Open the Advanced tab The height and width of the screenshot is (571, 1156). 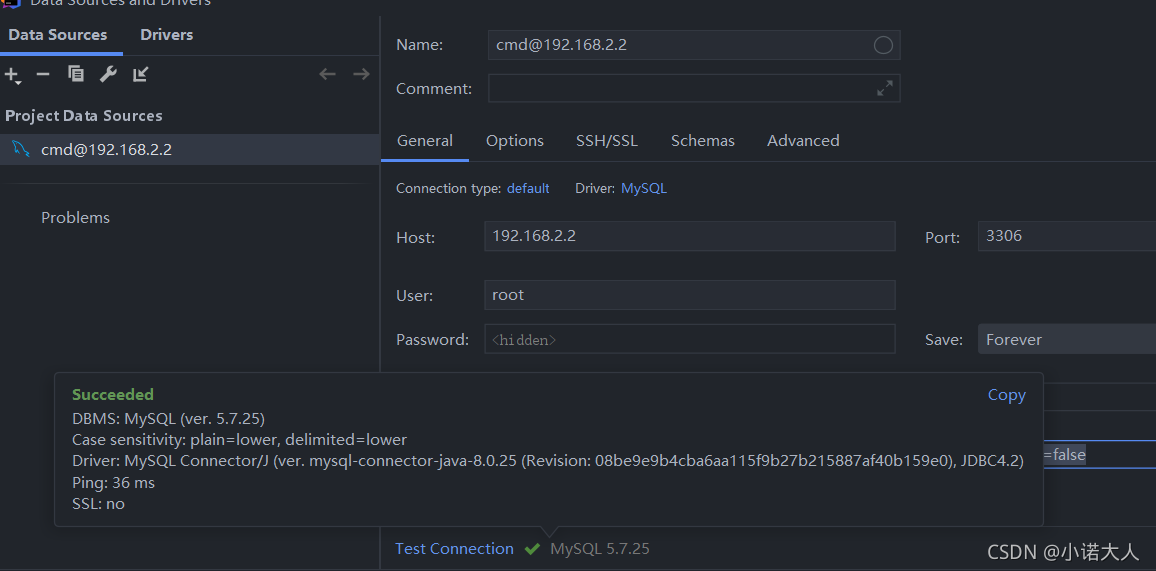pyautogui.click(x=803, y=141)
